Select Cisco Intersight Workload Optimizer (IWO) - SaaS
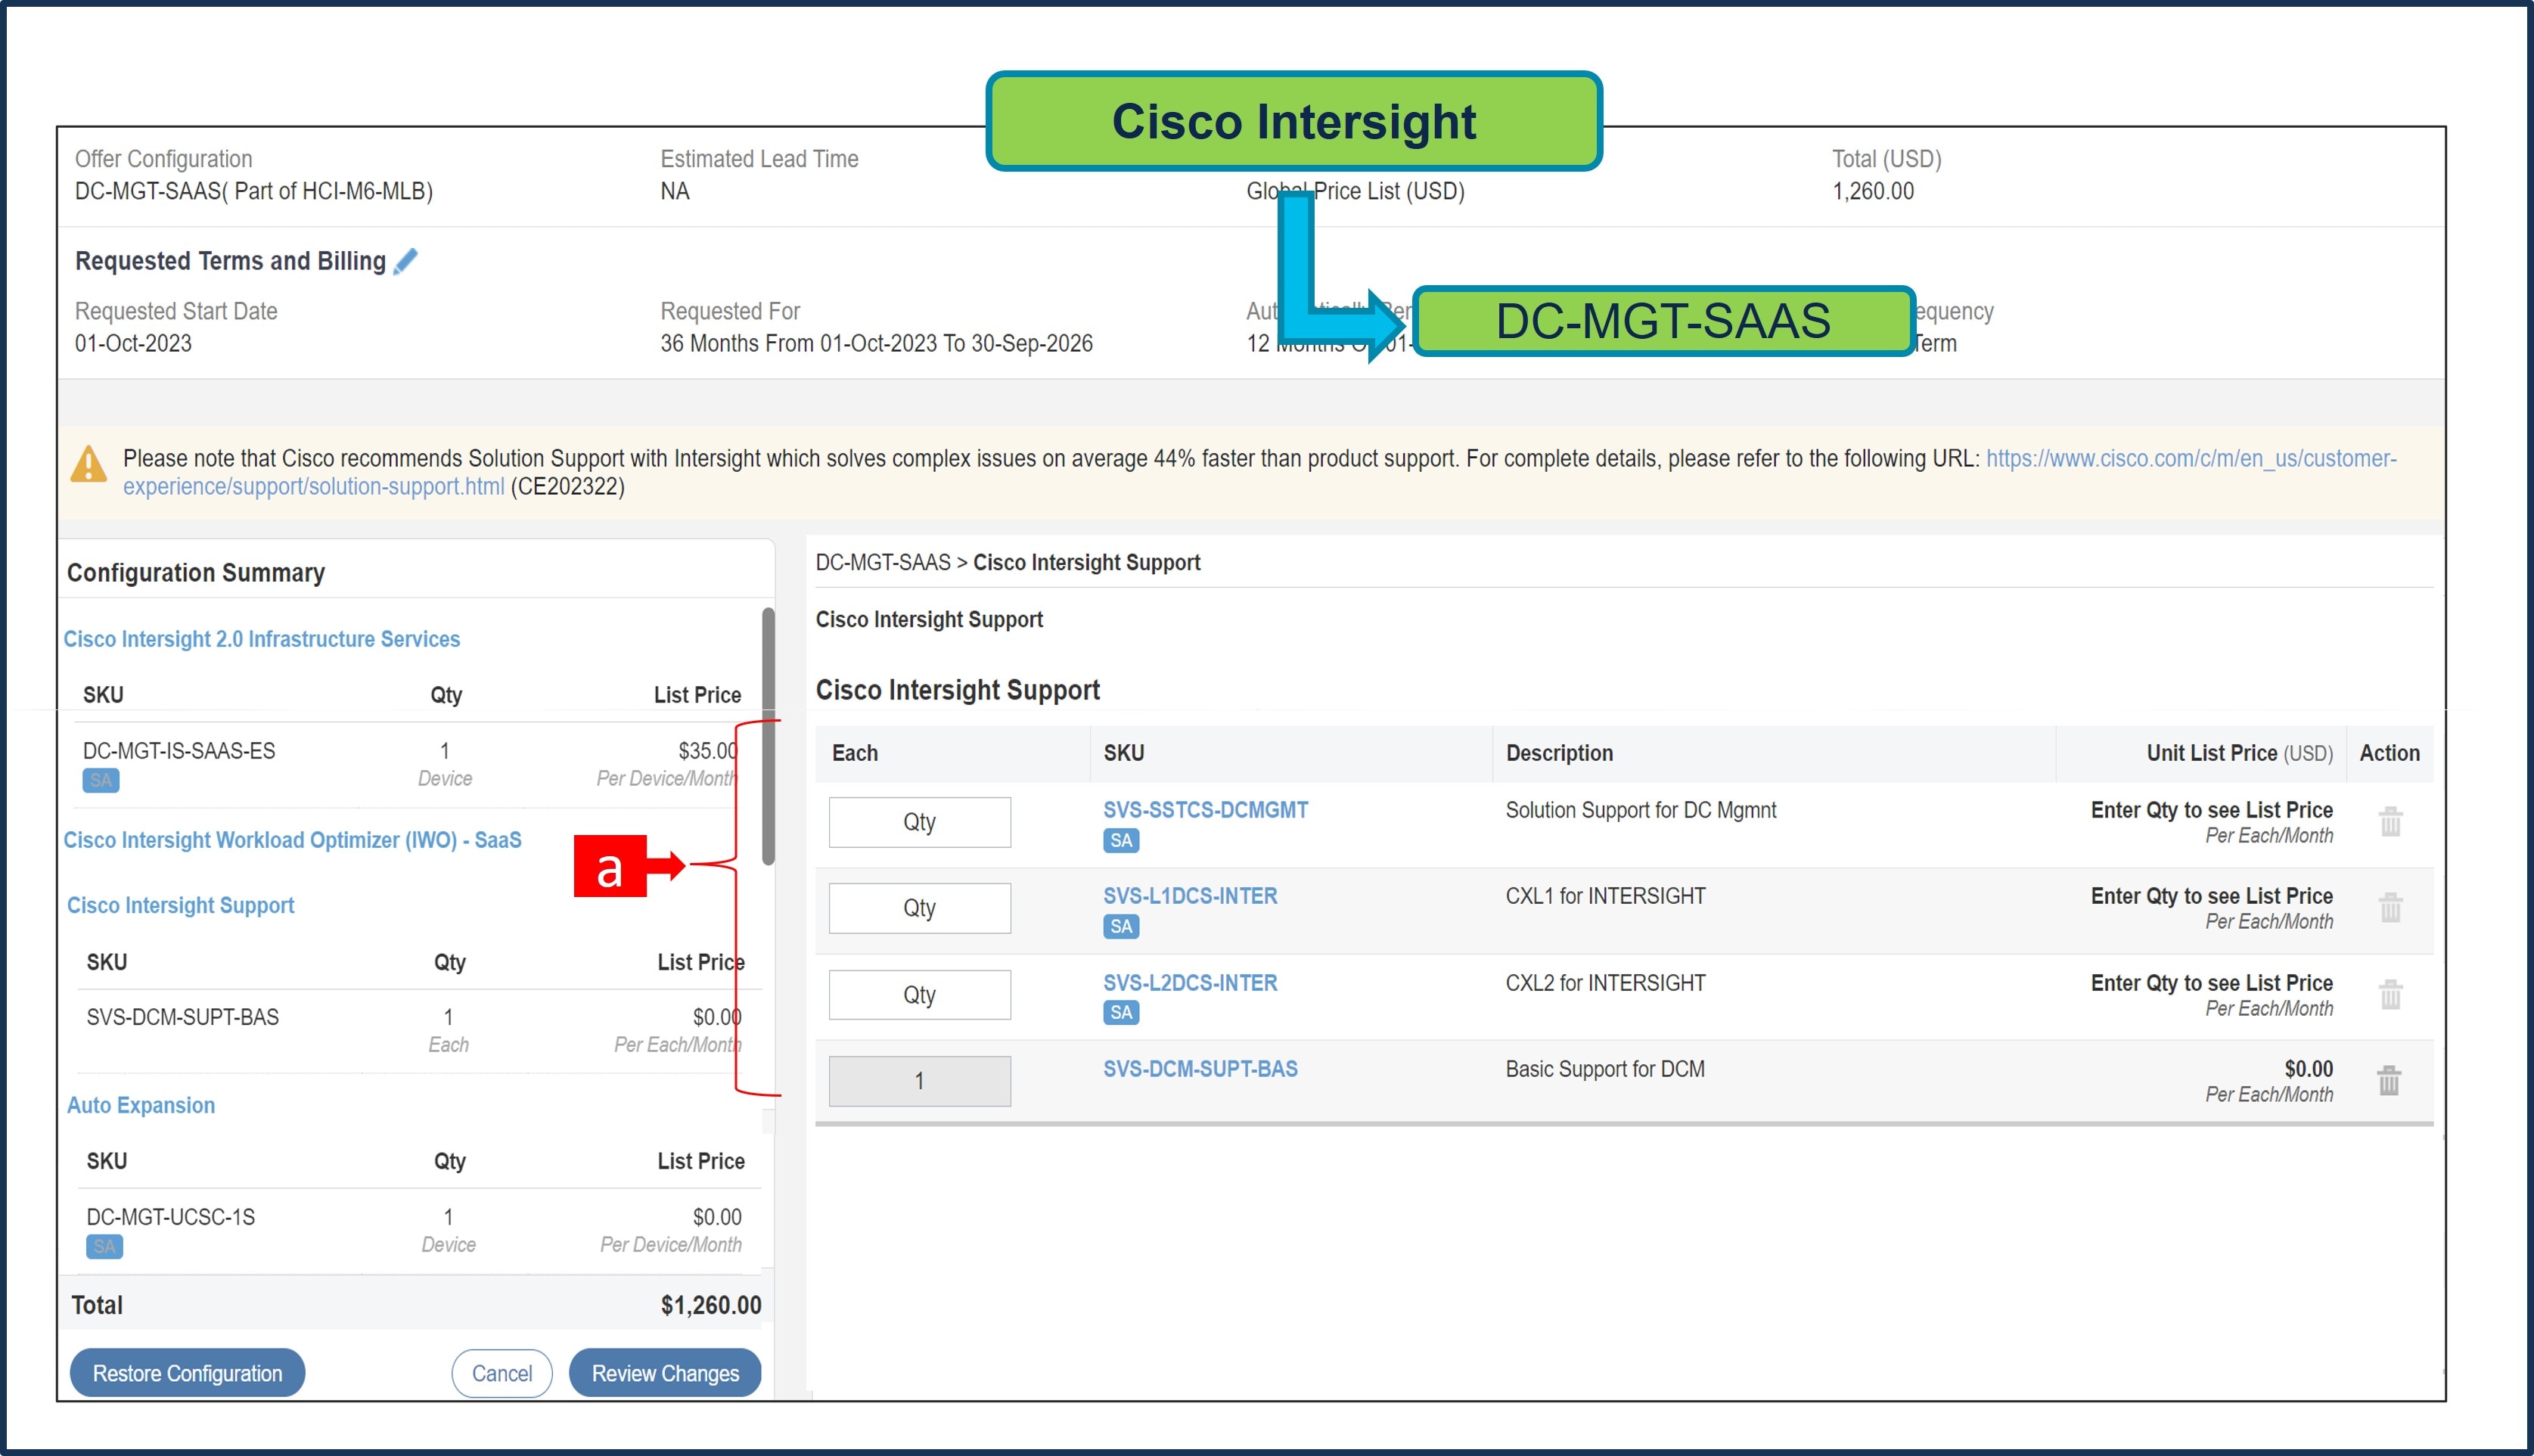Image resolution: width=2534 pixels, height=1456 pixels. 293,840
